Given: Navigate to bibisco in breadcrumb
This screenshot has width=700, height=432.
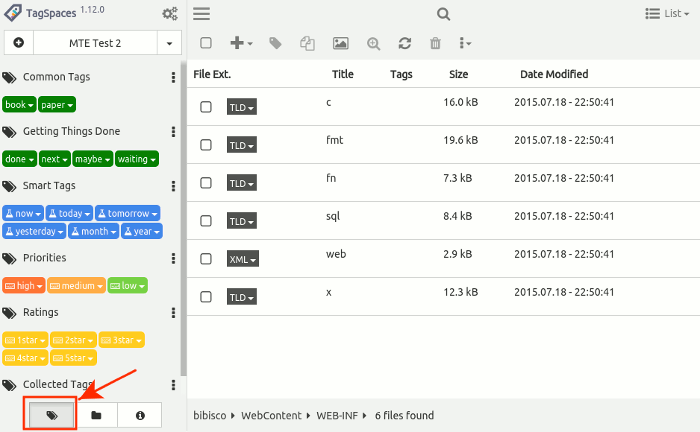Looking at the screenshot, I should coord(209,415).
